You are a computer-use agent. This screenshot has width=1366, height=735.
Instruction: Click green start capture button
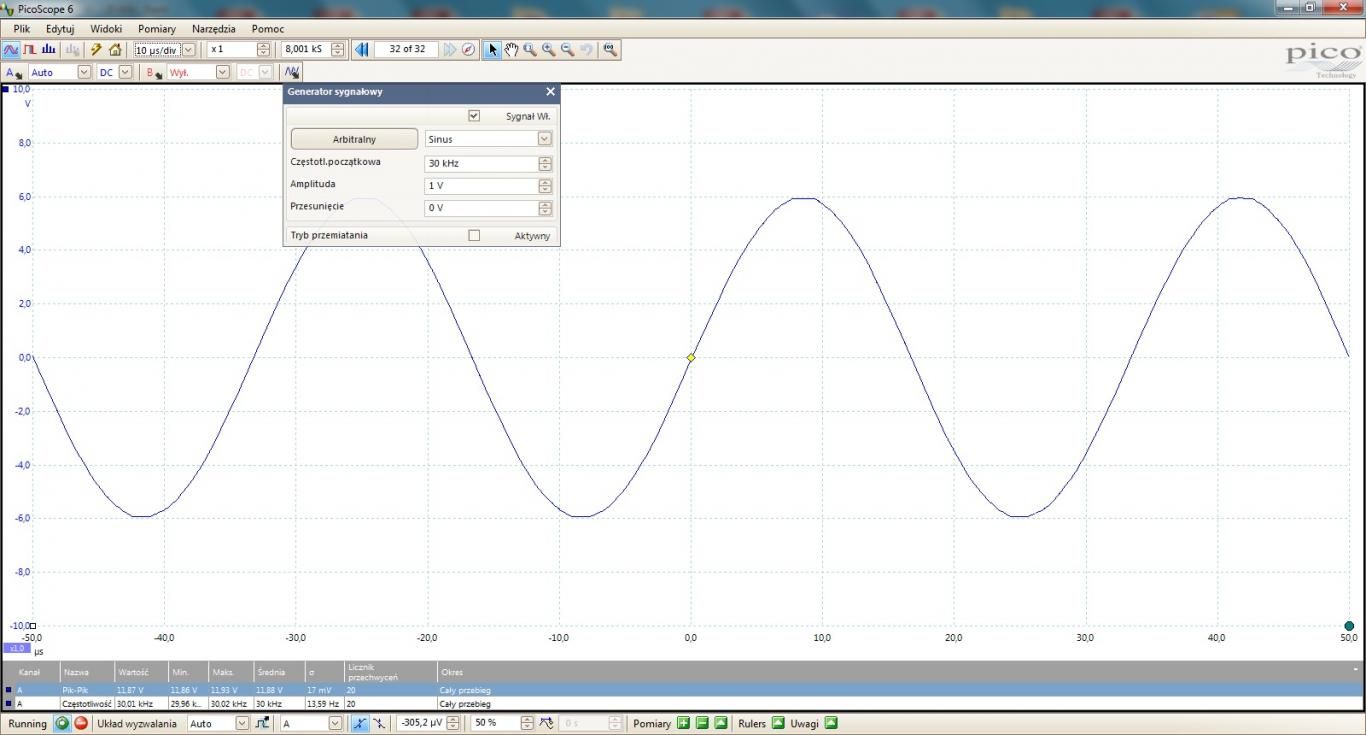[62, 723]
